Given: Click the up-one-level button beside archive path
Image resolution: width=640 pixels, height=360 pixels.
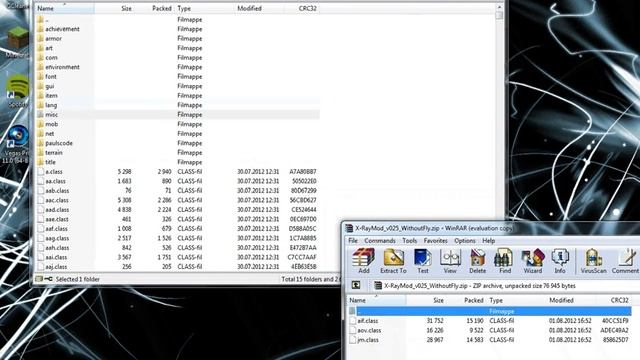Looking at the screenshot, I should coord(356,285).
